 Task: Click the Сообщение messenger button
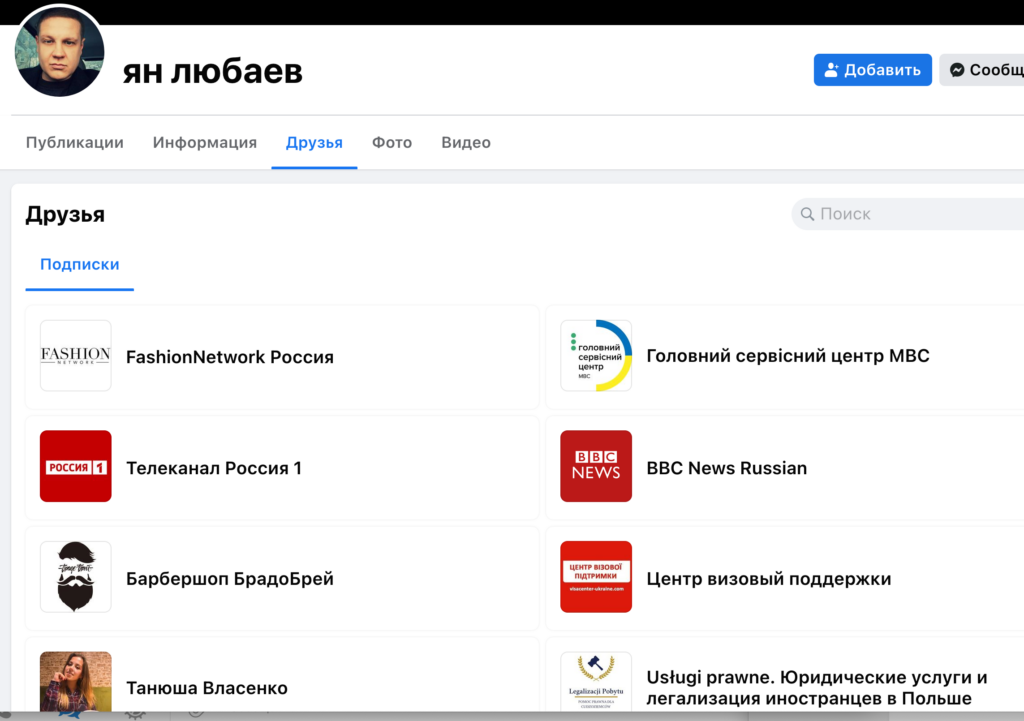(x=984, y=70)
